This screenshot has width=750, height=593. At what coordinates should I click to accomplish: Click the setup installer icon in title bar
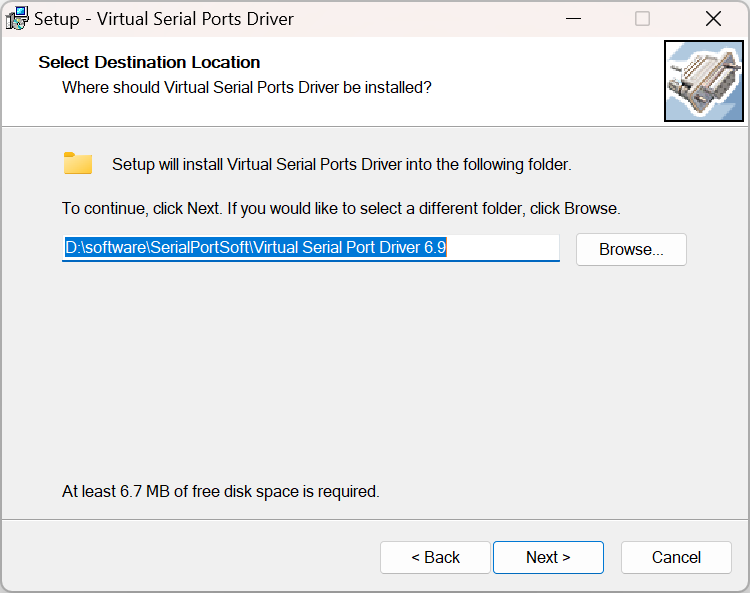coord(17,19)
